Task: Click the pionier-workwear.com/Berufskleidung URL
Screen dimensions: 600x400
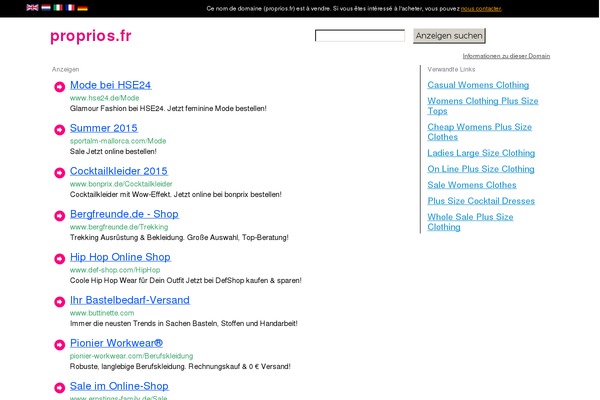Action: click(x=131, y=356)
